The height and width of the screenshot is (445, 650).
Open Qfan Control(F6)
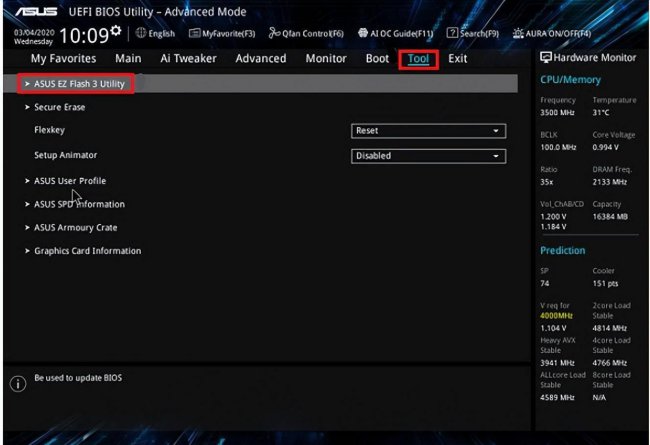(x=313, y=34)
